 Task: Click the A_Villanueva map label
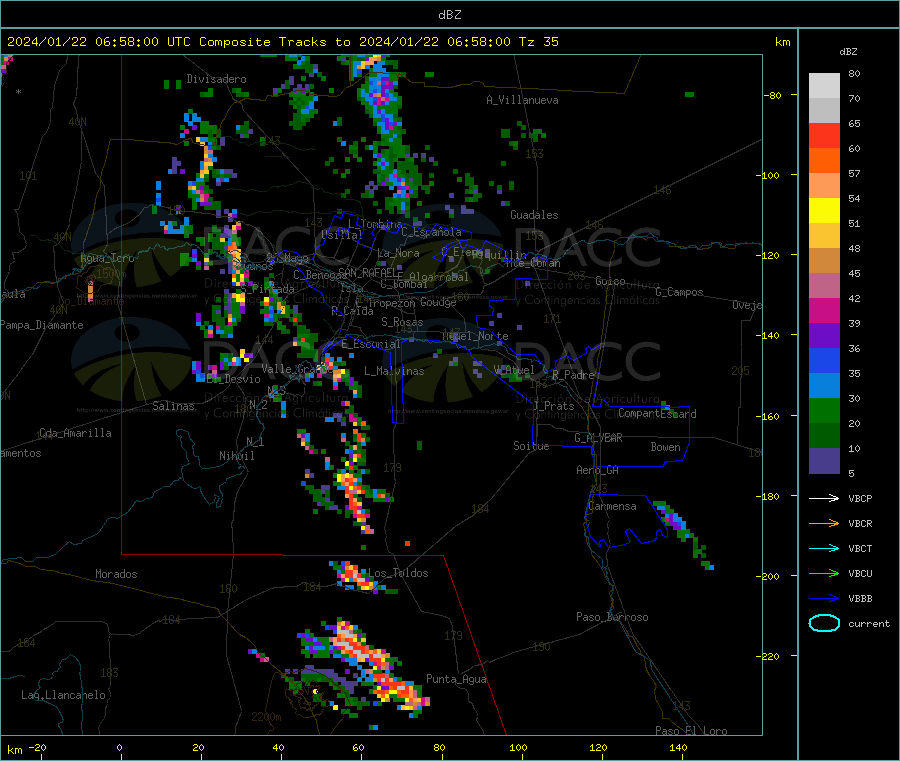(522, 100)
